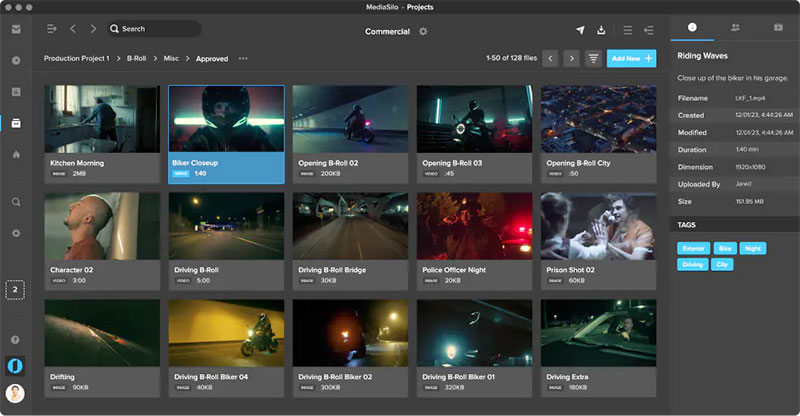Click the recent activity clock icon
This screenshot has width=800, height=416.
click(16, 61)
